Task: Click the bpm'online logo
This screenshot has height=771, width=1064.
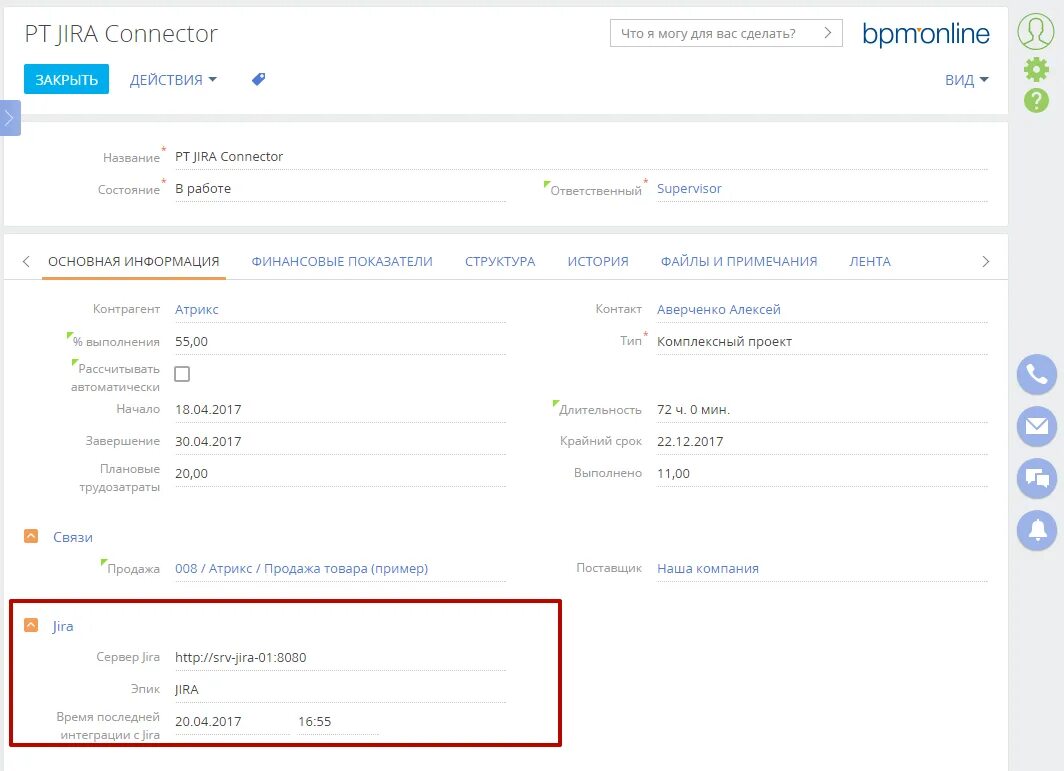Action: click(x=926, y=33)
